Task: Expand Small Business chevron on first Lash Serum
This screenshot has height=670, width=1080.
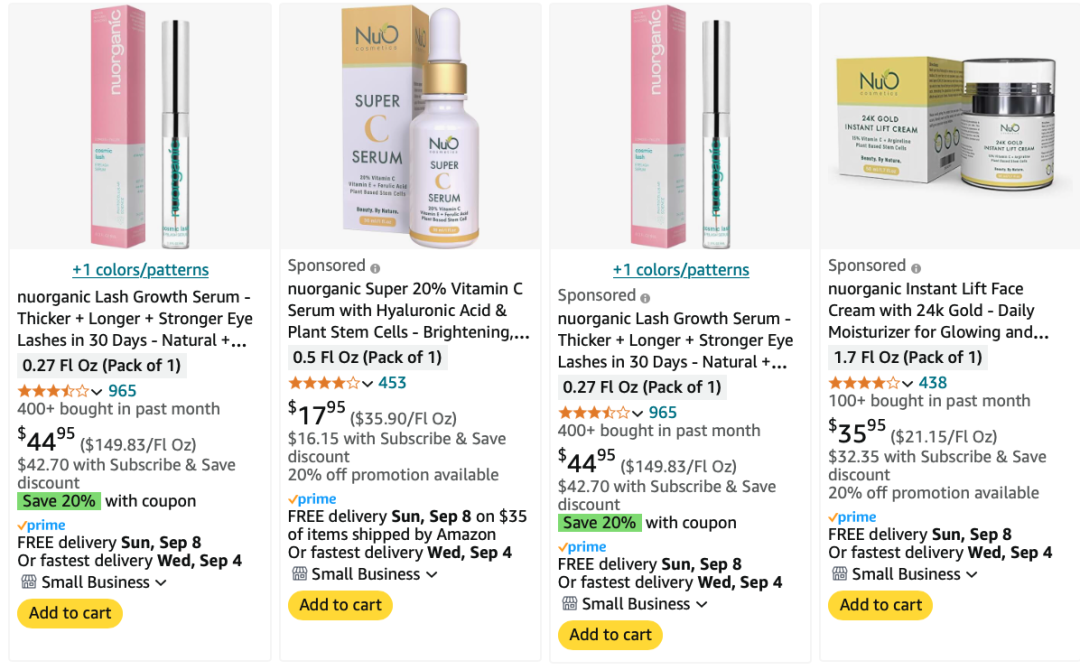Action: pyautogui.click(x=161, y=583)
